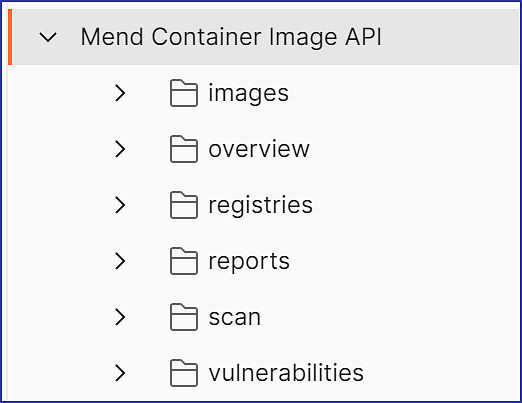Expand the overview folder chevron
This screenshot has width=522, height=403.
[x=120, y=149]
